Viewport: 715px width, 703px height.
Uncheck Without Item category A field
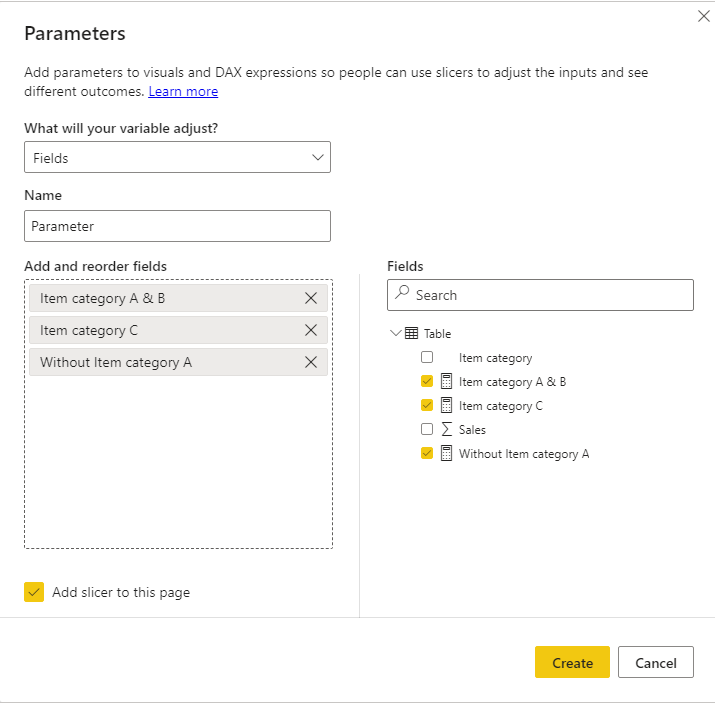click(427, 453)
